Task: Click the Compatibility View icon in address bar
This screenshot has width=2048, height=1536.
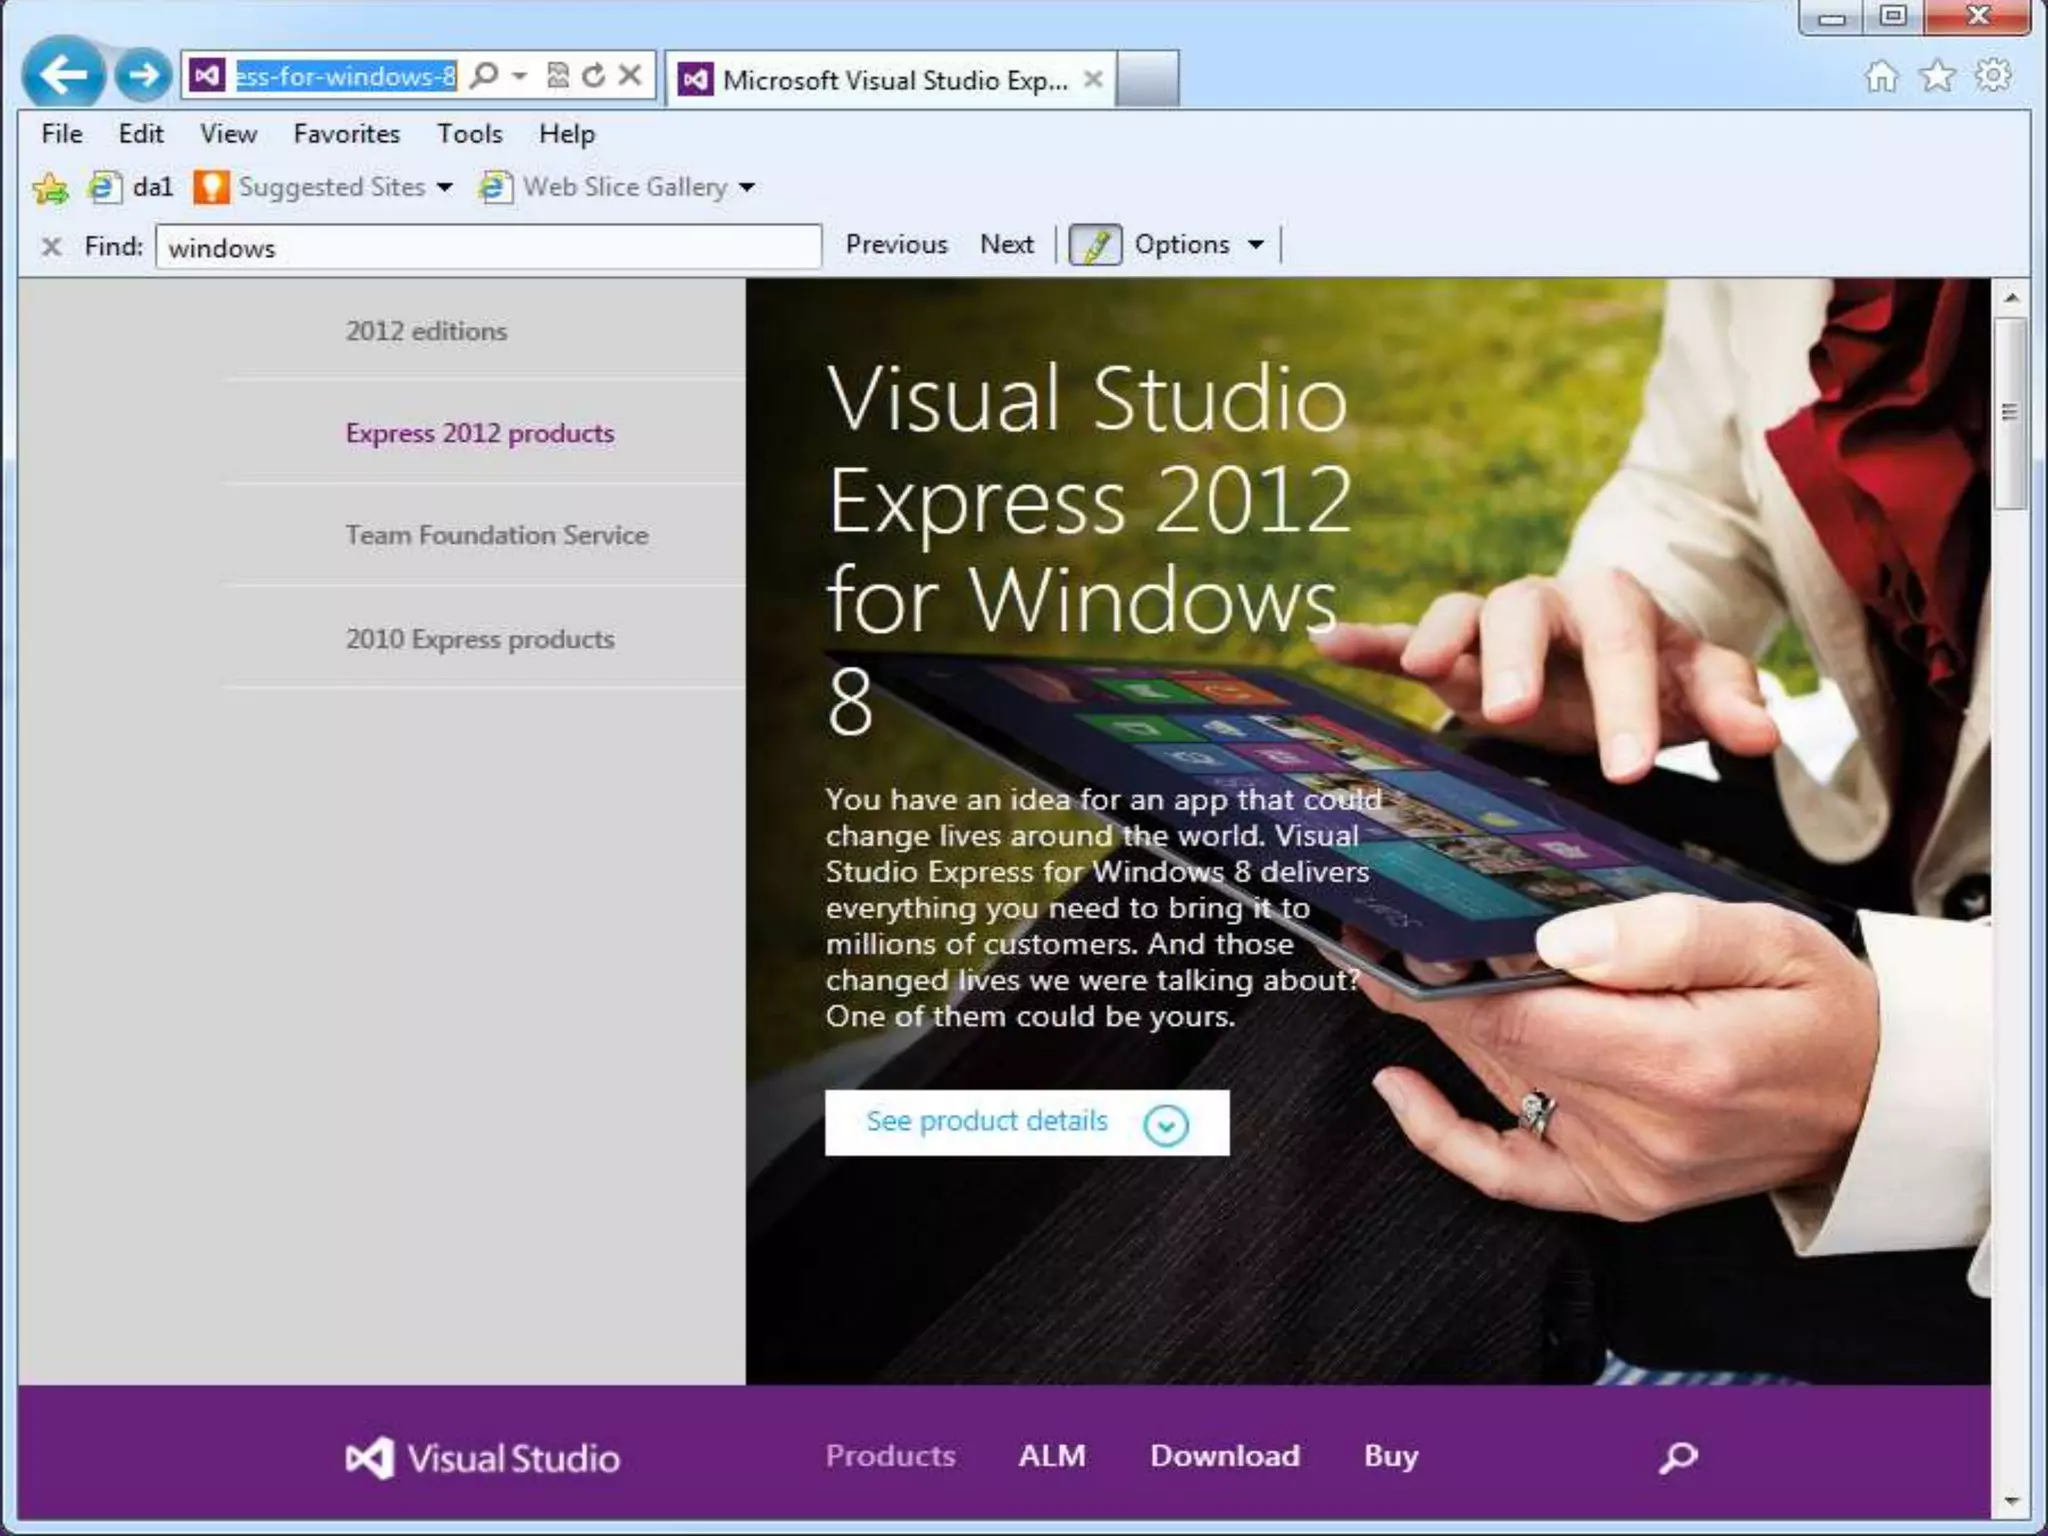Action: pos(558,75)
